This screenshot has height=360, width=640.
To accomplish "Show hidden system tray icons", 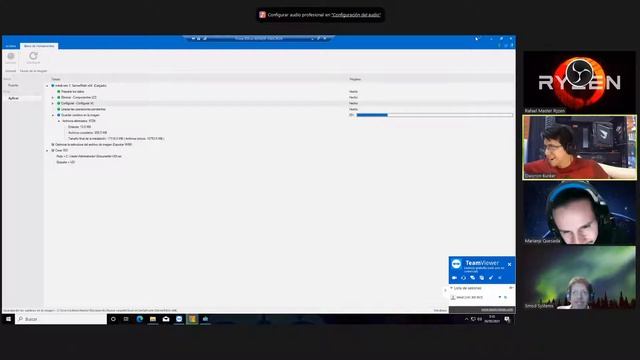I will tap(466, 319).
